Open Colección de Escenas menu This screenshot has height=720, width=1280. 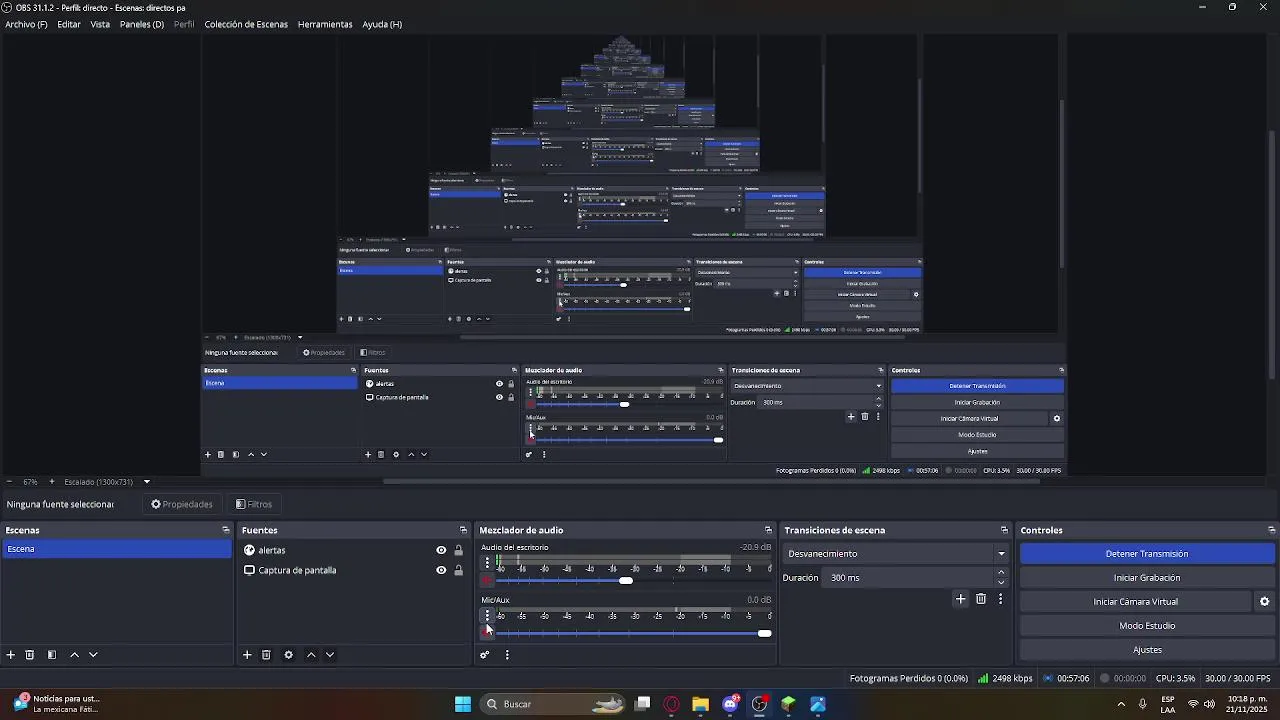(x=246, y=24)
